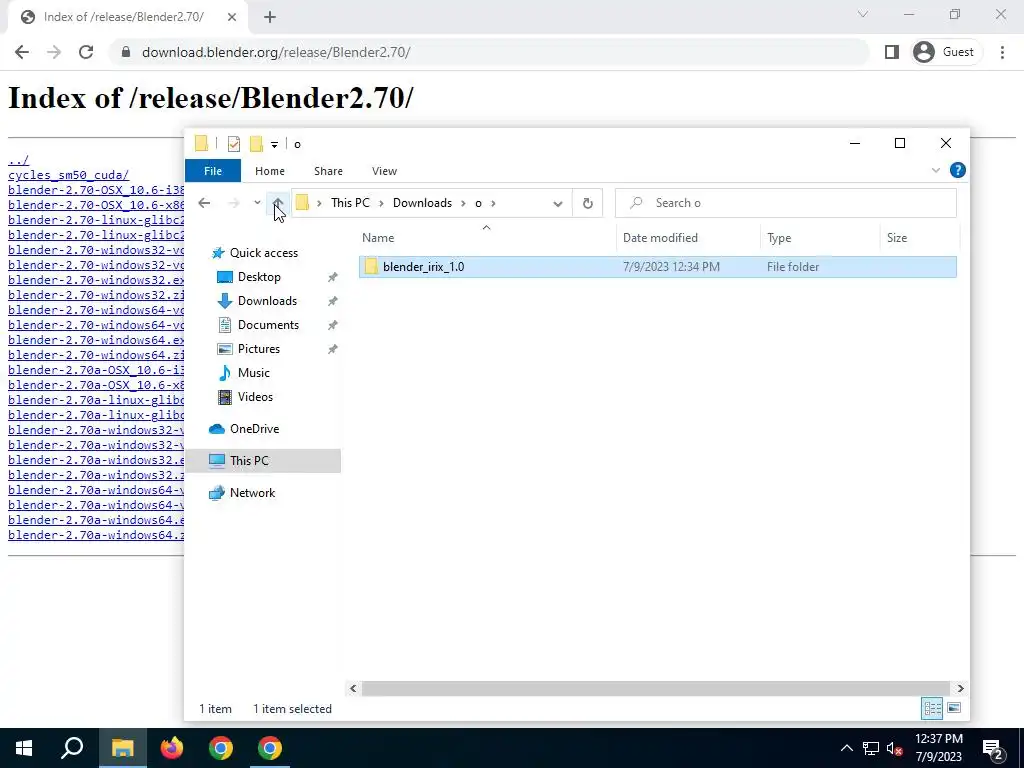
Task: Reload the Blender download page in Chrome
Action: [x=86, y=52]
